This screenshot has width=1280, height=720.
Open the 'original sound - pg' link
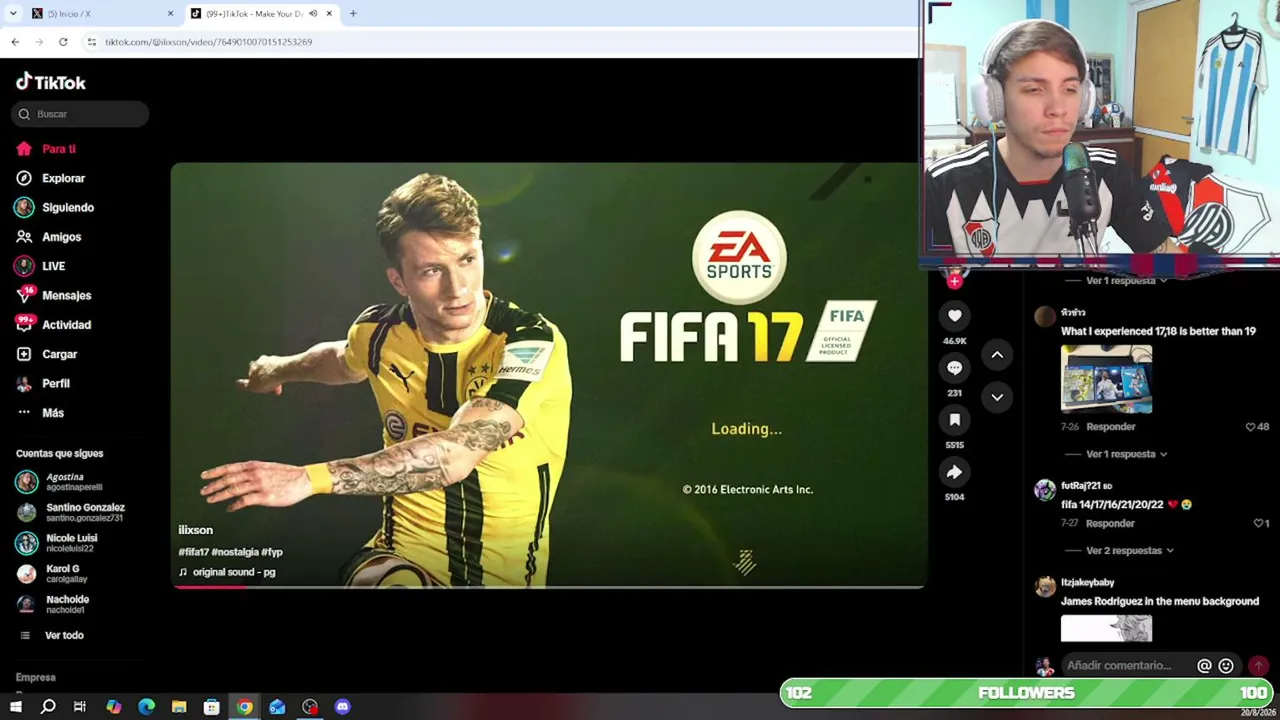pyautogui.click(x=227, y=572)
